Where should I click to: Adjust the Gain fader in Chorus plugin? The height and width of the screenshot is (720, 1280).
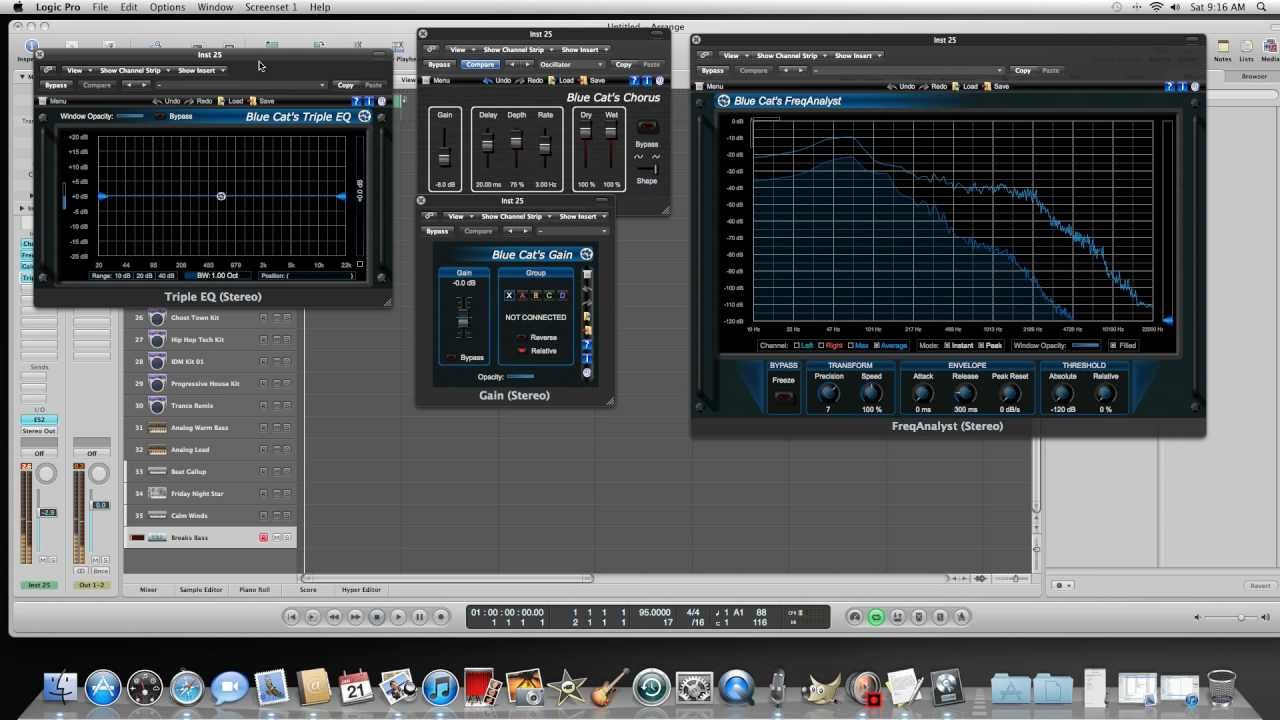tap(445, 157)
